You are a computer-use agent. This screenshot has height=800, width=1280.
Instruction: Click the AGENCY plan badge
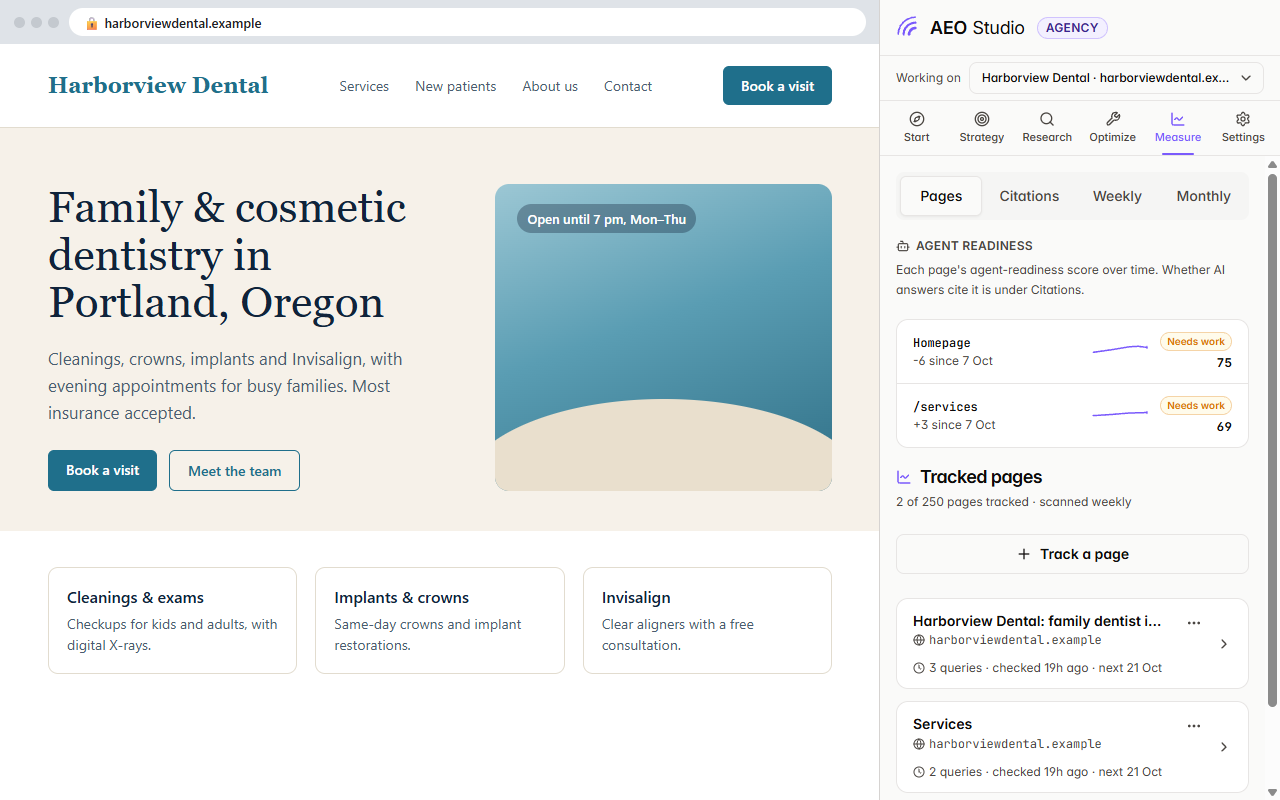pyautogui.click(x=1072, y=28)
